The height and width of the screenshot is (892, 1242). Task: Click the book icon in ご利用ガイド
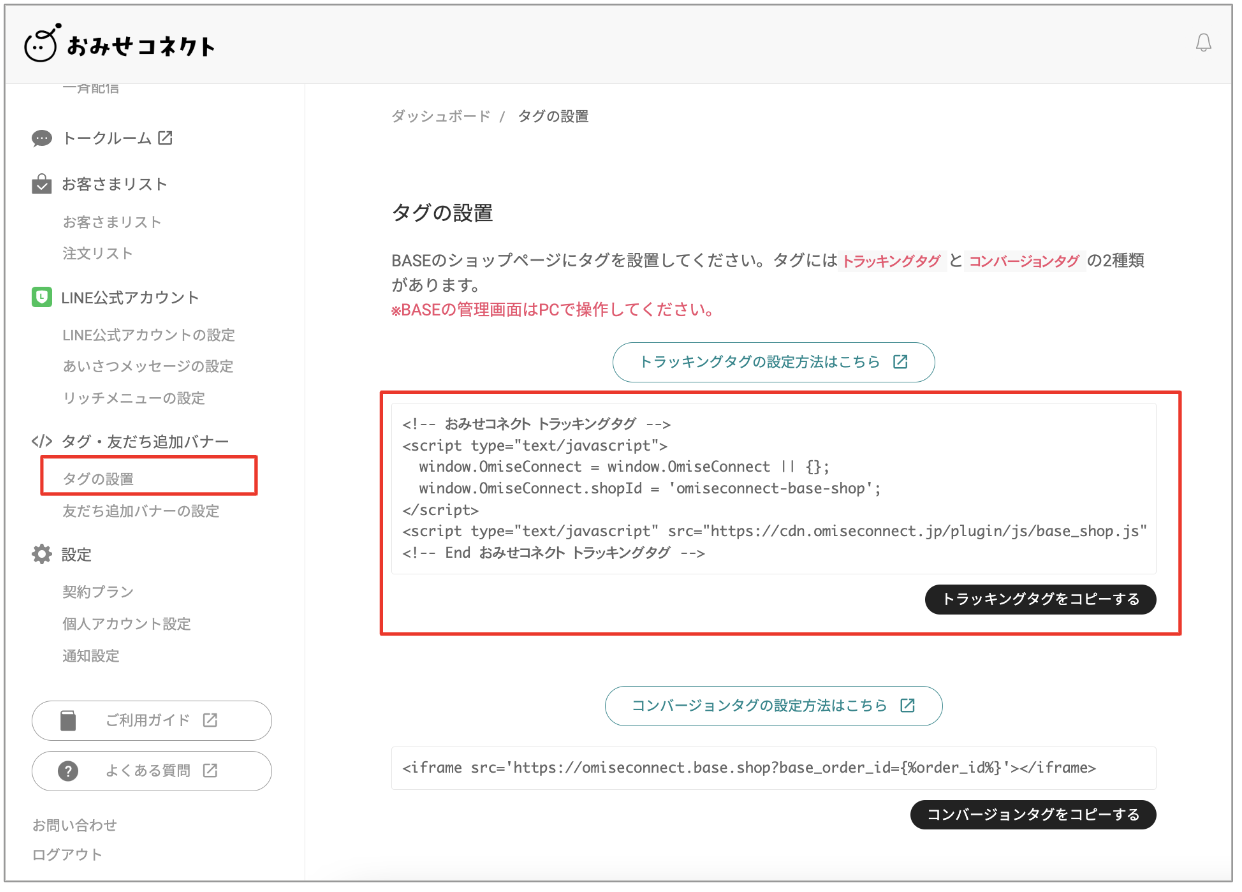68,720
